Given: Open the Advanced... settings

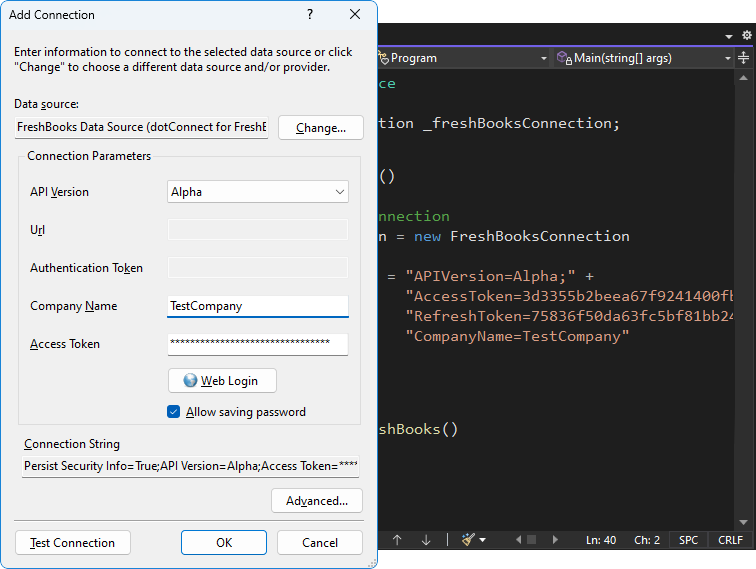Looking at the screenshot, I should [317, 501].
